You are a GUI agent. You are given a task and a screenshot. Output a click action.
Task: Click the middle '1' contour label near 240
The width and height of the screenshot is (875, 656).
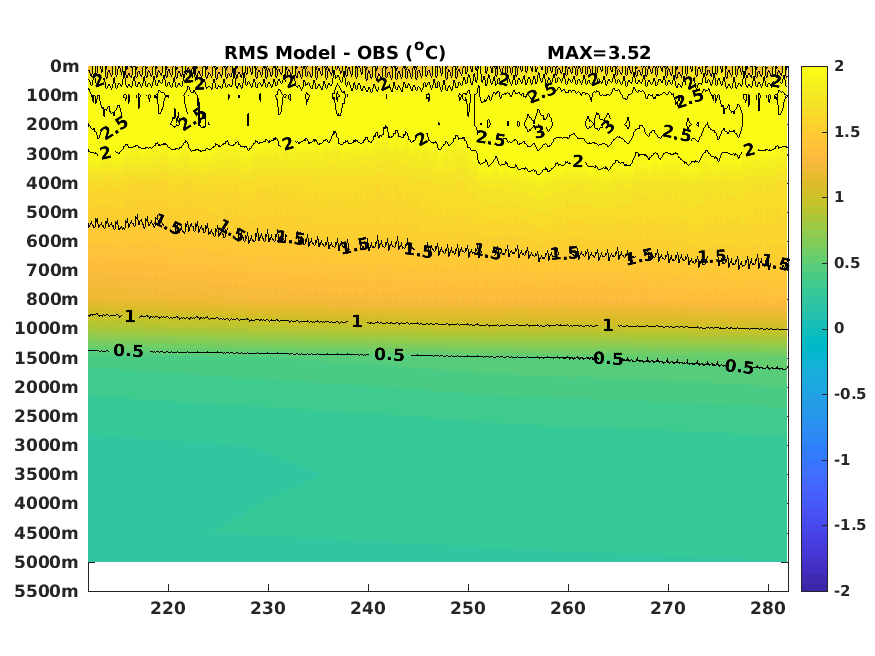coord(357,322)
